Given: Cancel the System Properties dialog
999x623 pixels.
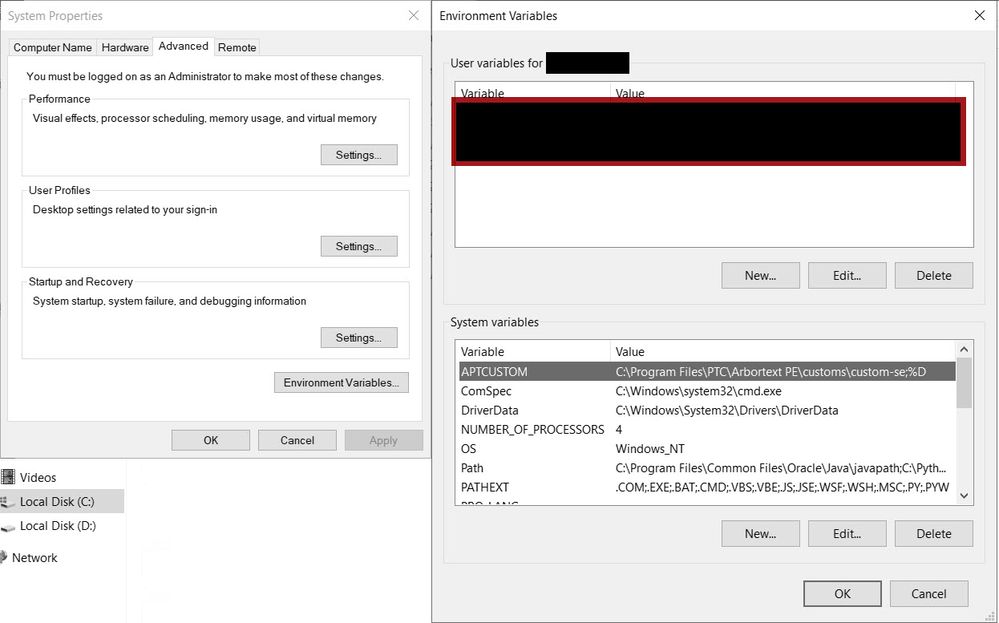Looking at the screenshot, I should click(298, 440).
